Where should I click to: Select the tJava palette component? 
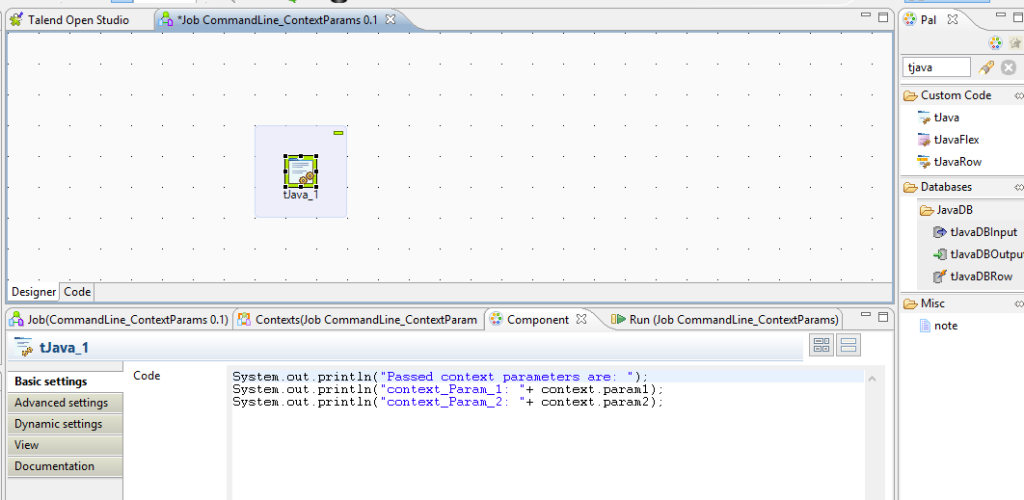[x=939, y=117]
